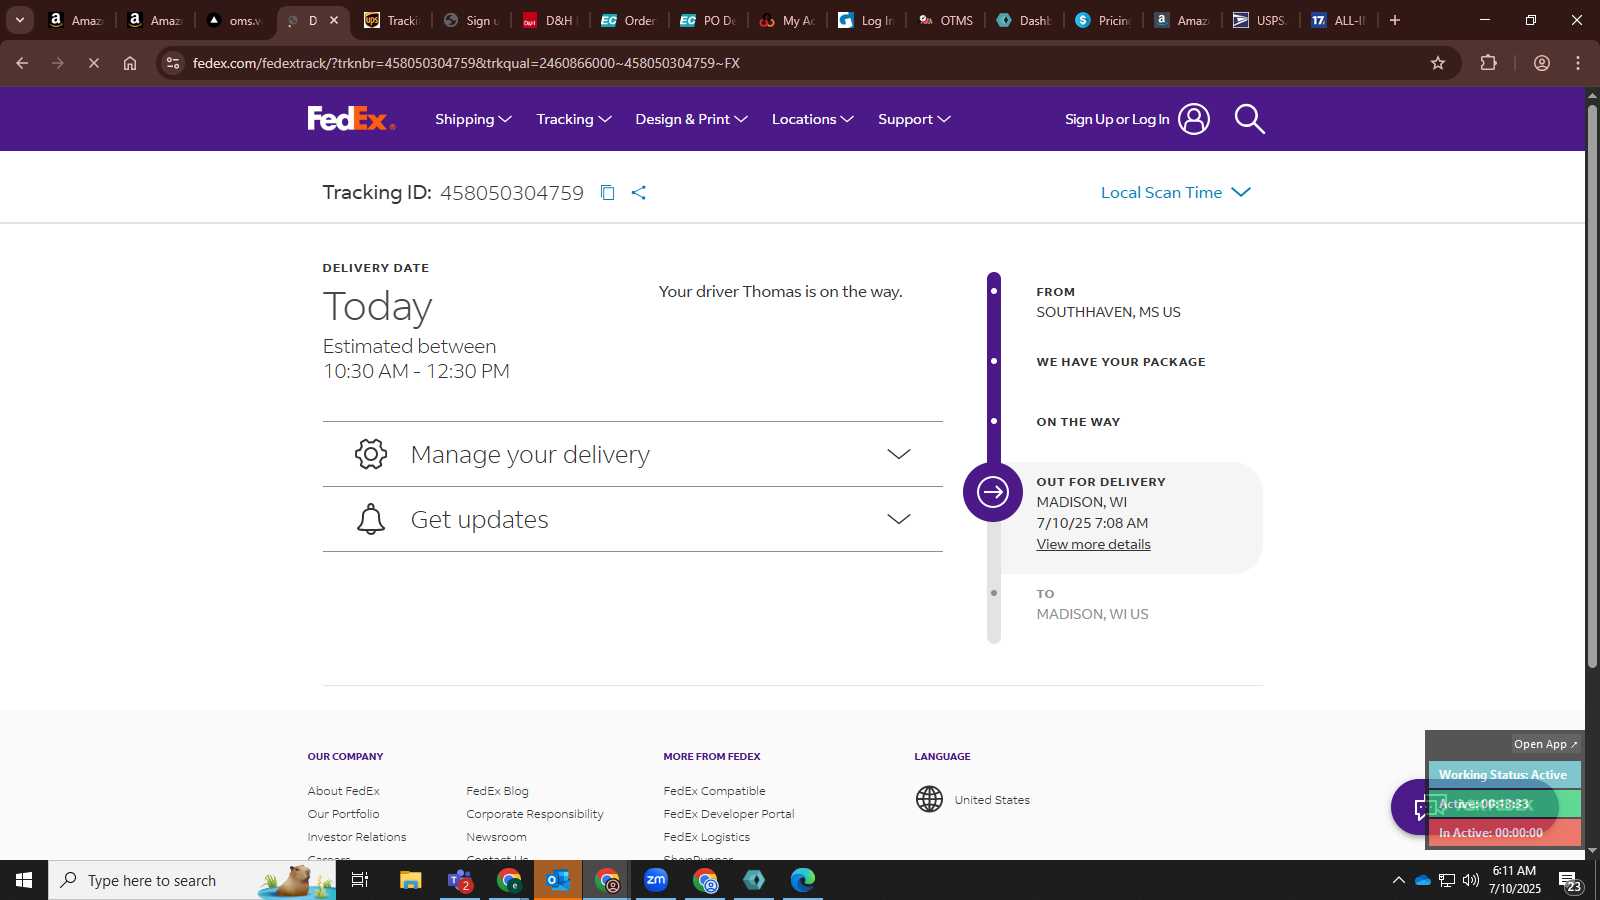Open the FedEx search magnifier icon
The image size is (1600, 900).
pyautogui.click(x=1249, y=119)
